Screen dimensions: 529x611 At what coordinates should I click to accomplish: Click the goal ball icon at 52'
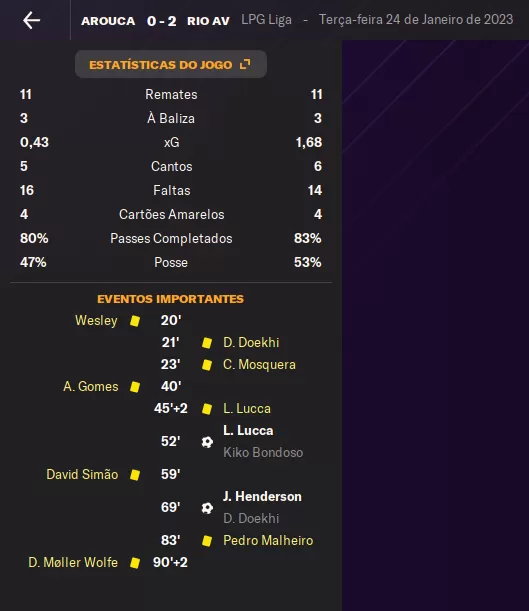pos(207,442)
